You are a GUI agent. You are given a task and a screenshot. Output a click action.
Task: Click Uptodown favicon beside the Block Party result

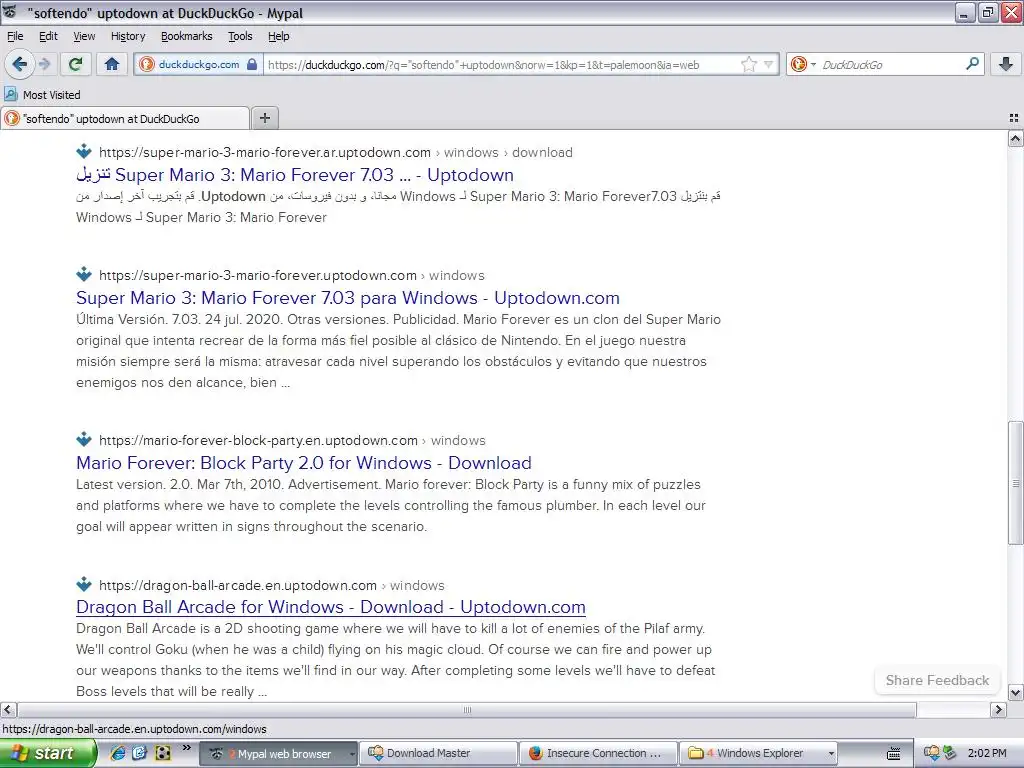84,440
